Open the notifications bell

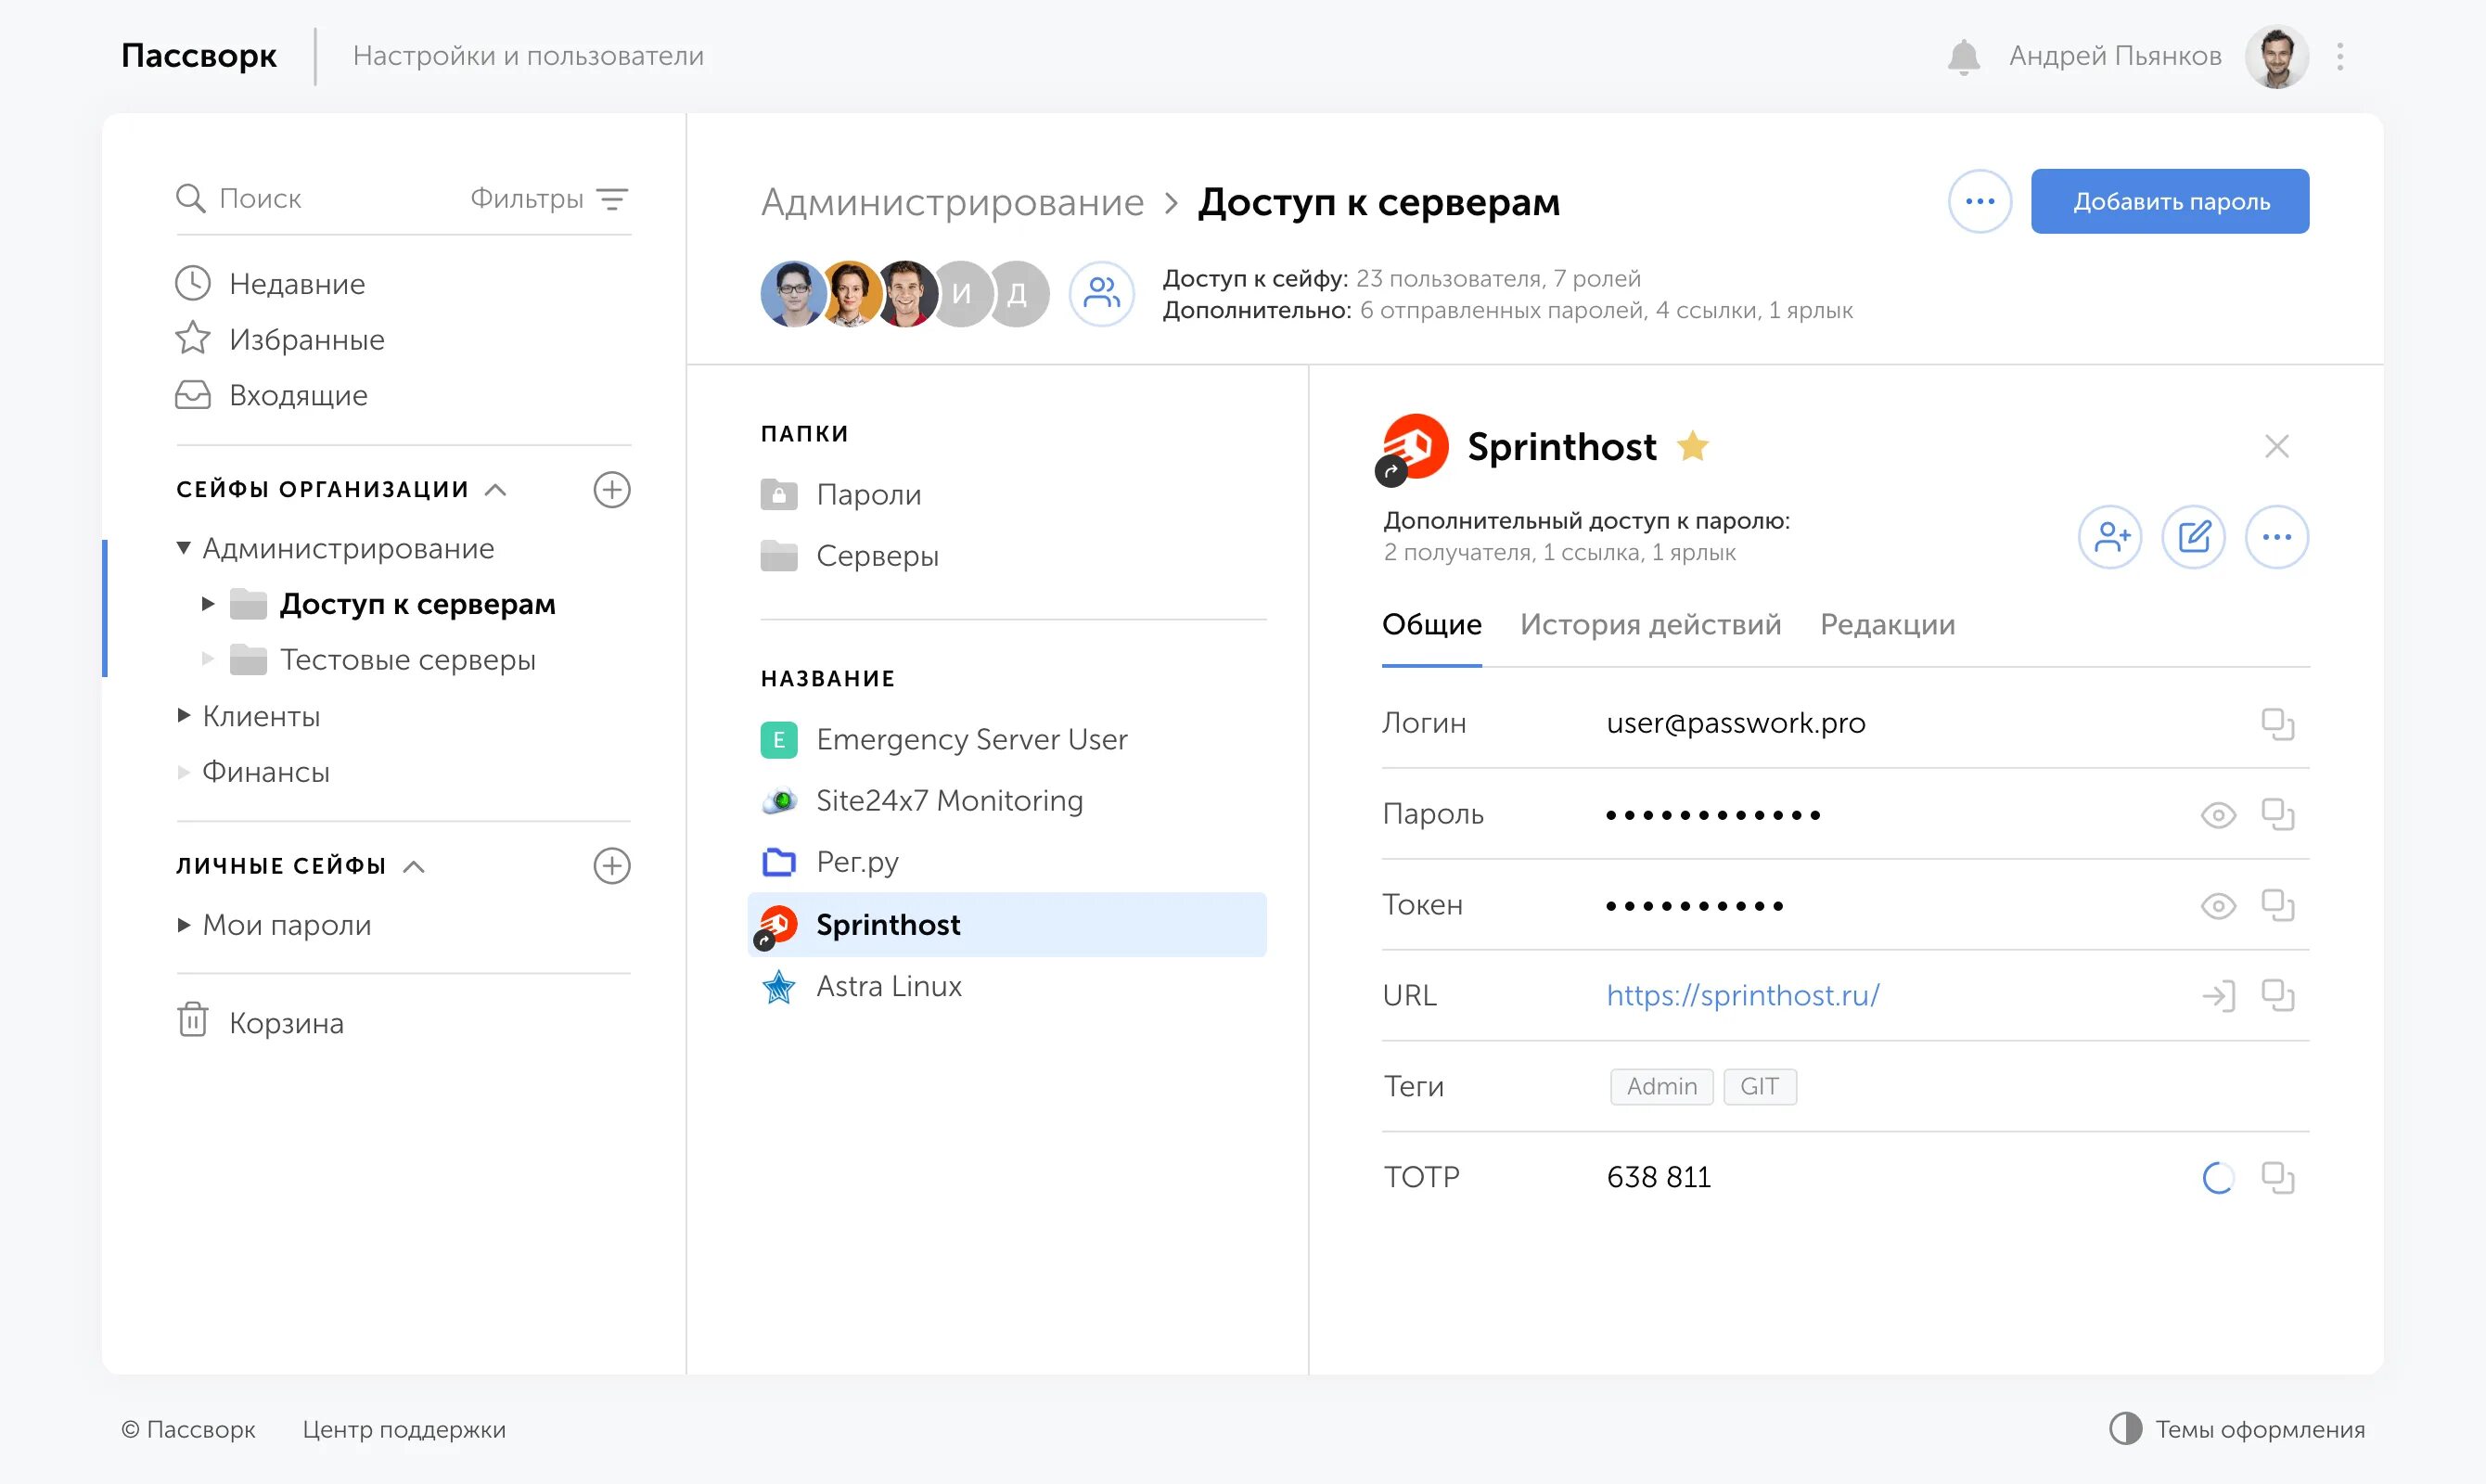[1963, 56]
